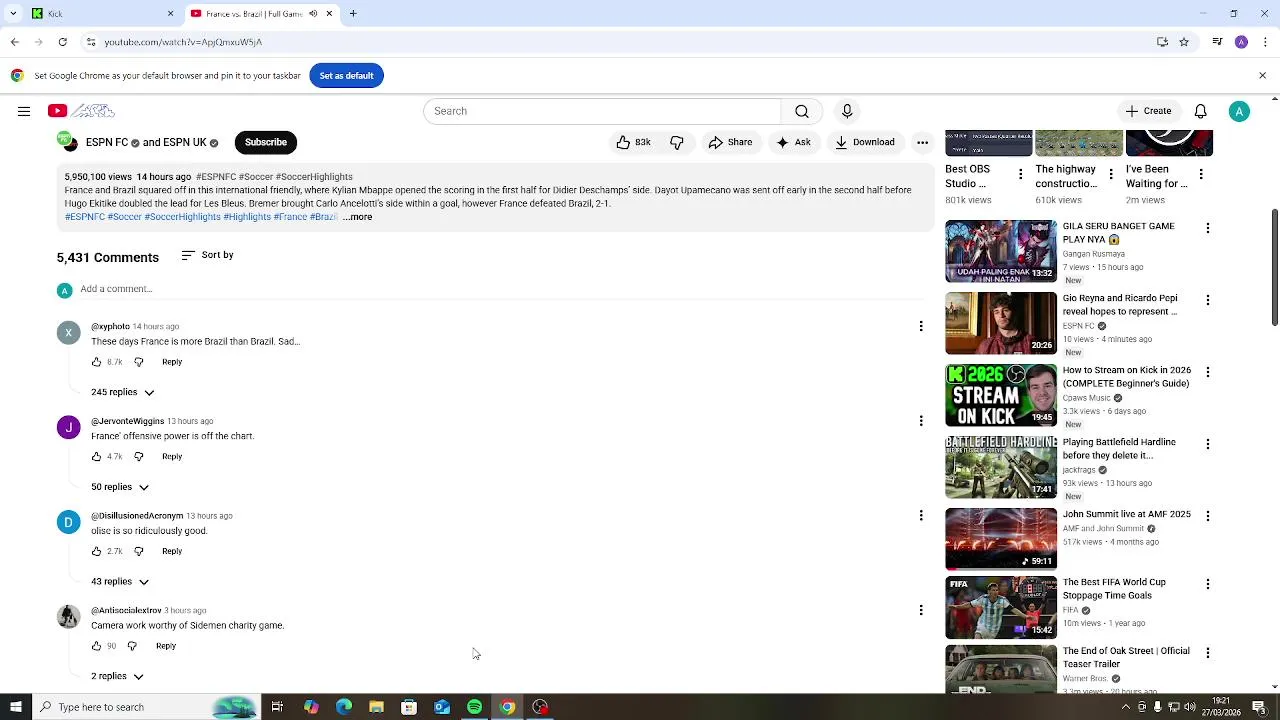Start voice search with microphone icon
1280x720 pixels.
coord(847,111)
